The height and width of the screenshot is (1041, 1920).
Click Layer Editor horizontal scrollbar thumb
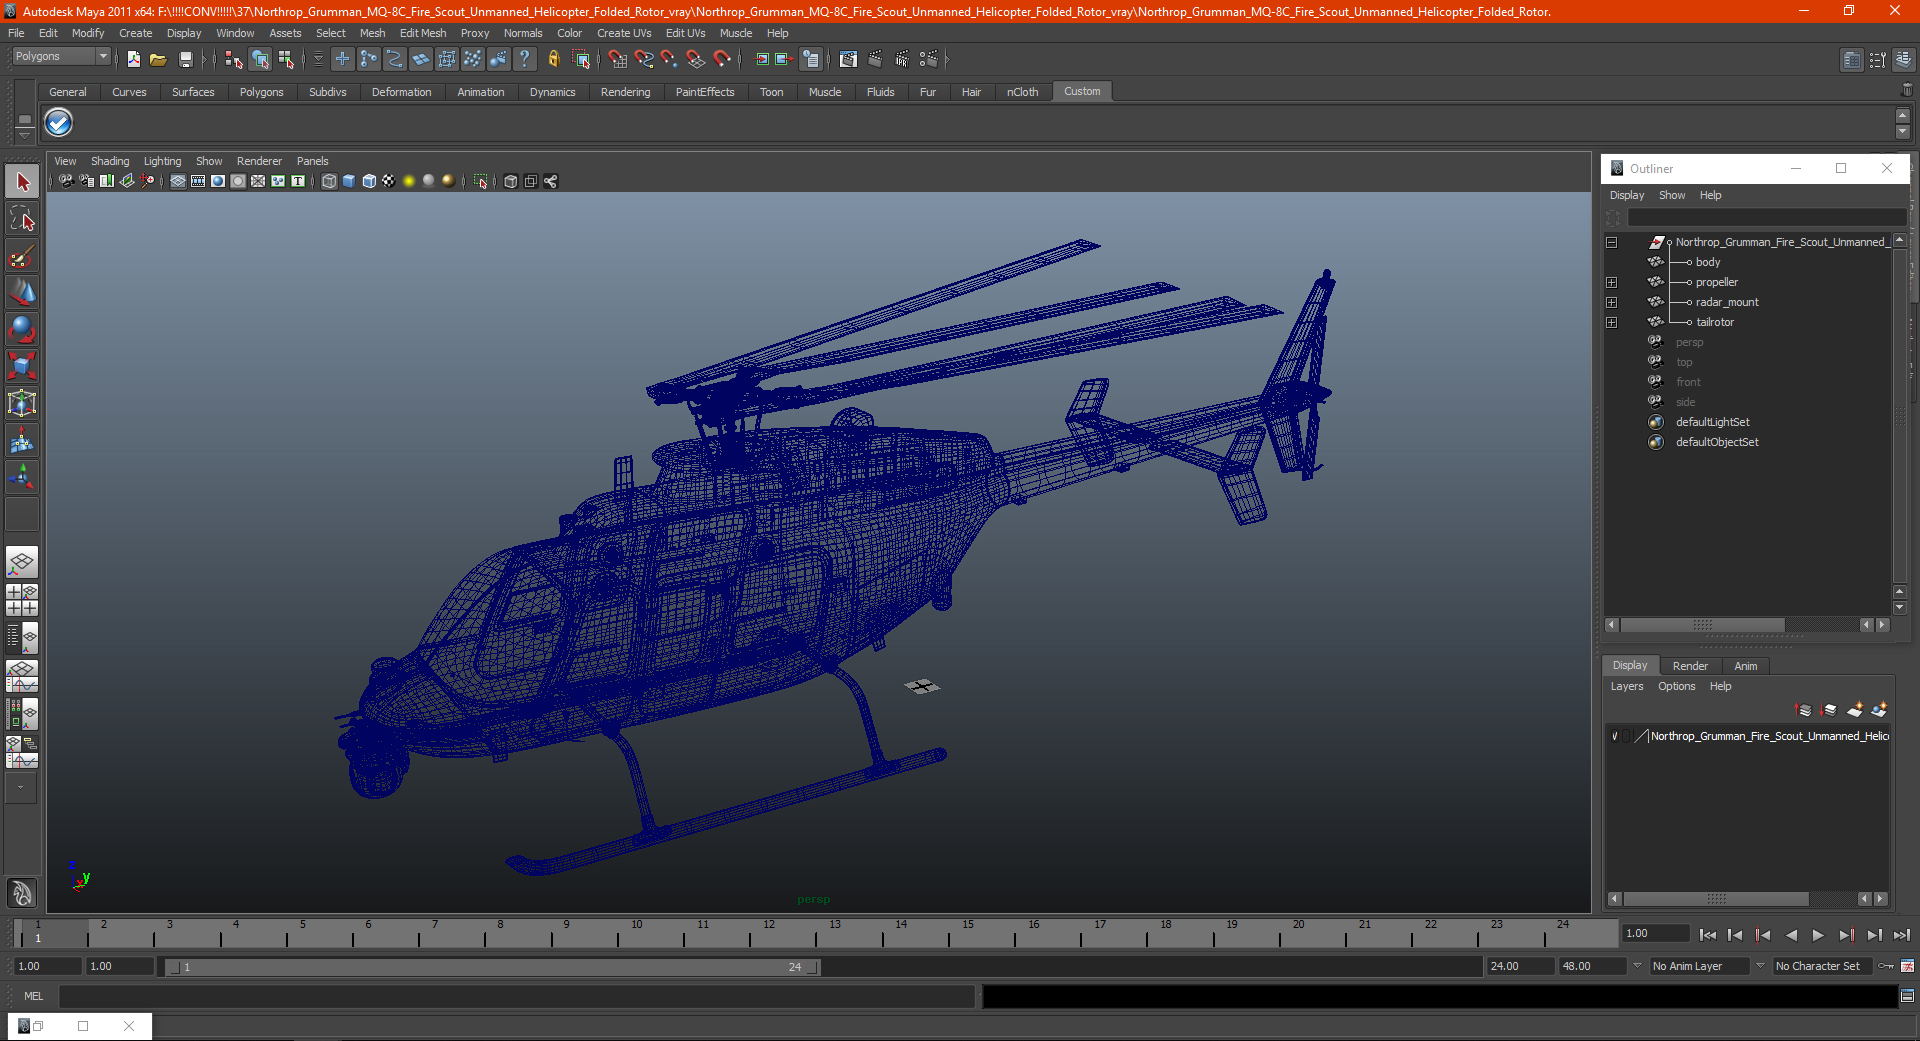coord(1716,899)
